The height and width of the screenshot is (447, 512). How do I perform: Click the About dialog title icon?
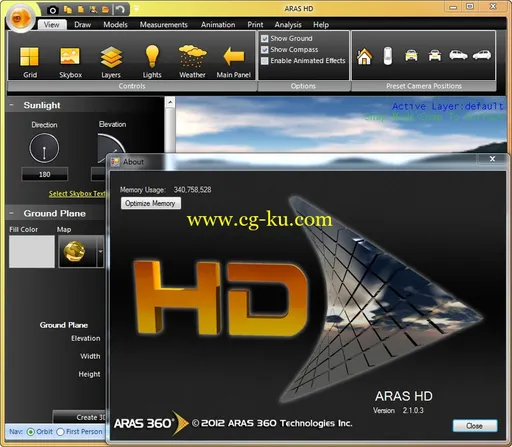click(115, 162)
